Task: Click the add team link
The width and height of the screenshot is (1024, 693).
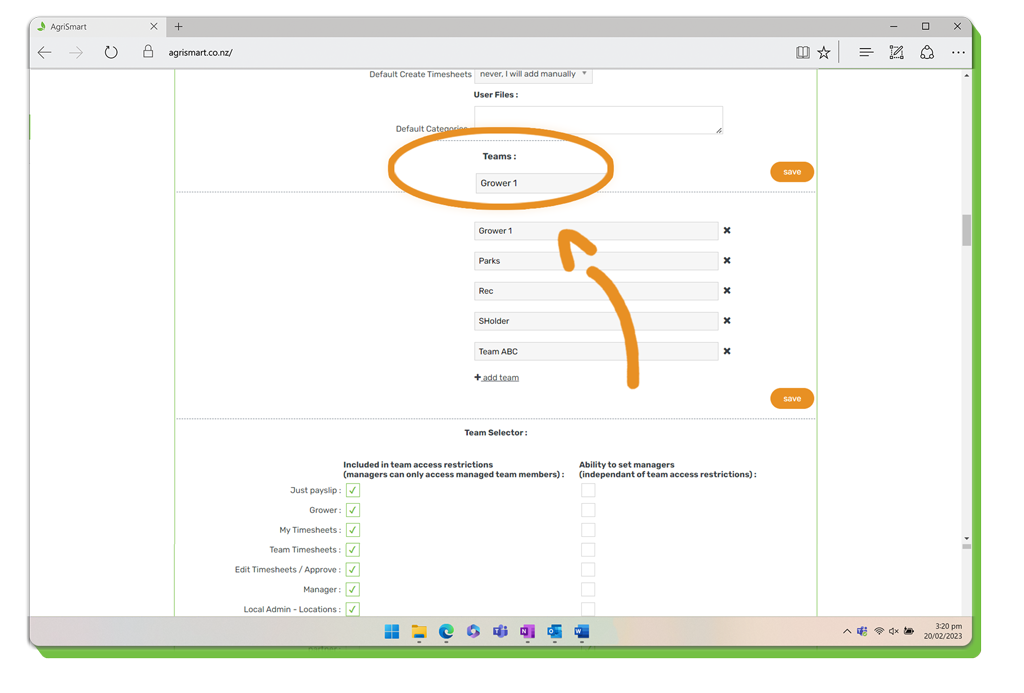Action: (497, 378)
